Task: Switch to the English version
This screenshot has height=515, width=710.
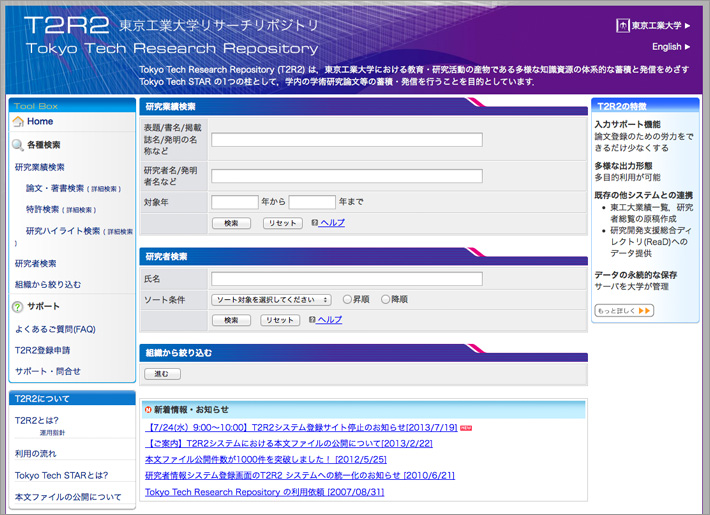Action: (x=667, y=47)
